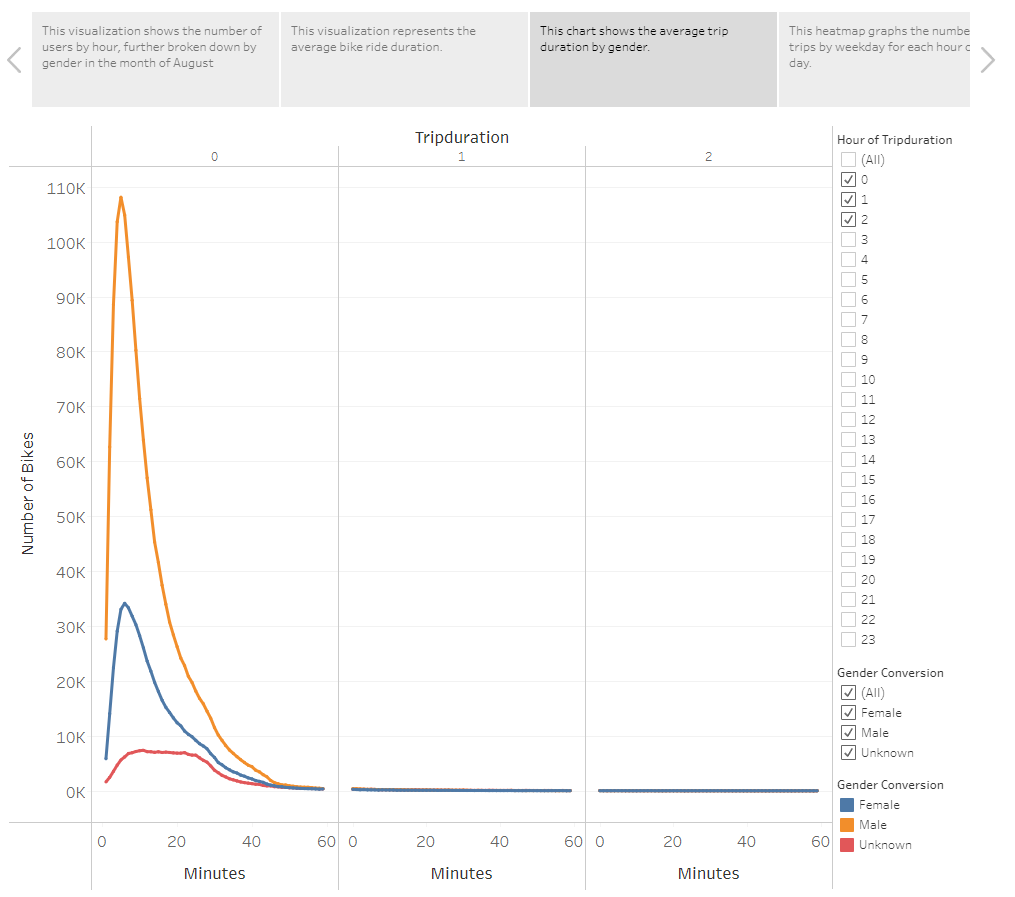The height and width of the screenshot is (897, 1015).
Task: Open the users by hour story point
Action: [155, 59]
